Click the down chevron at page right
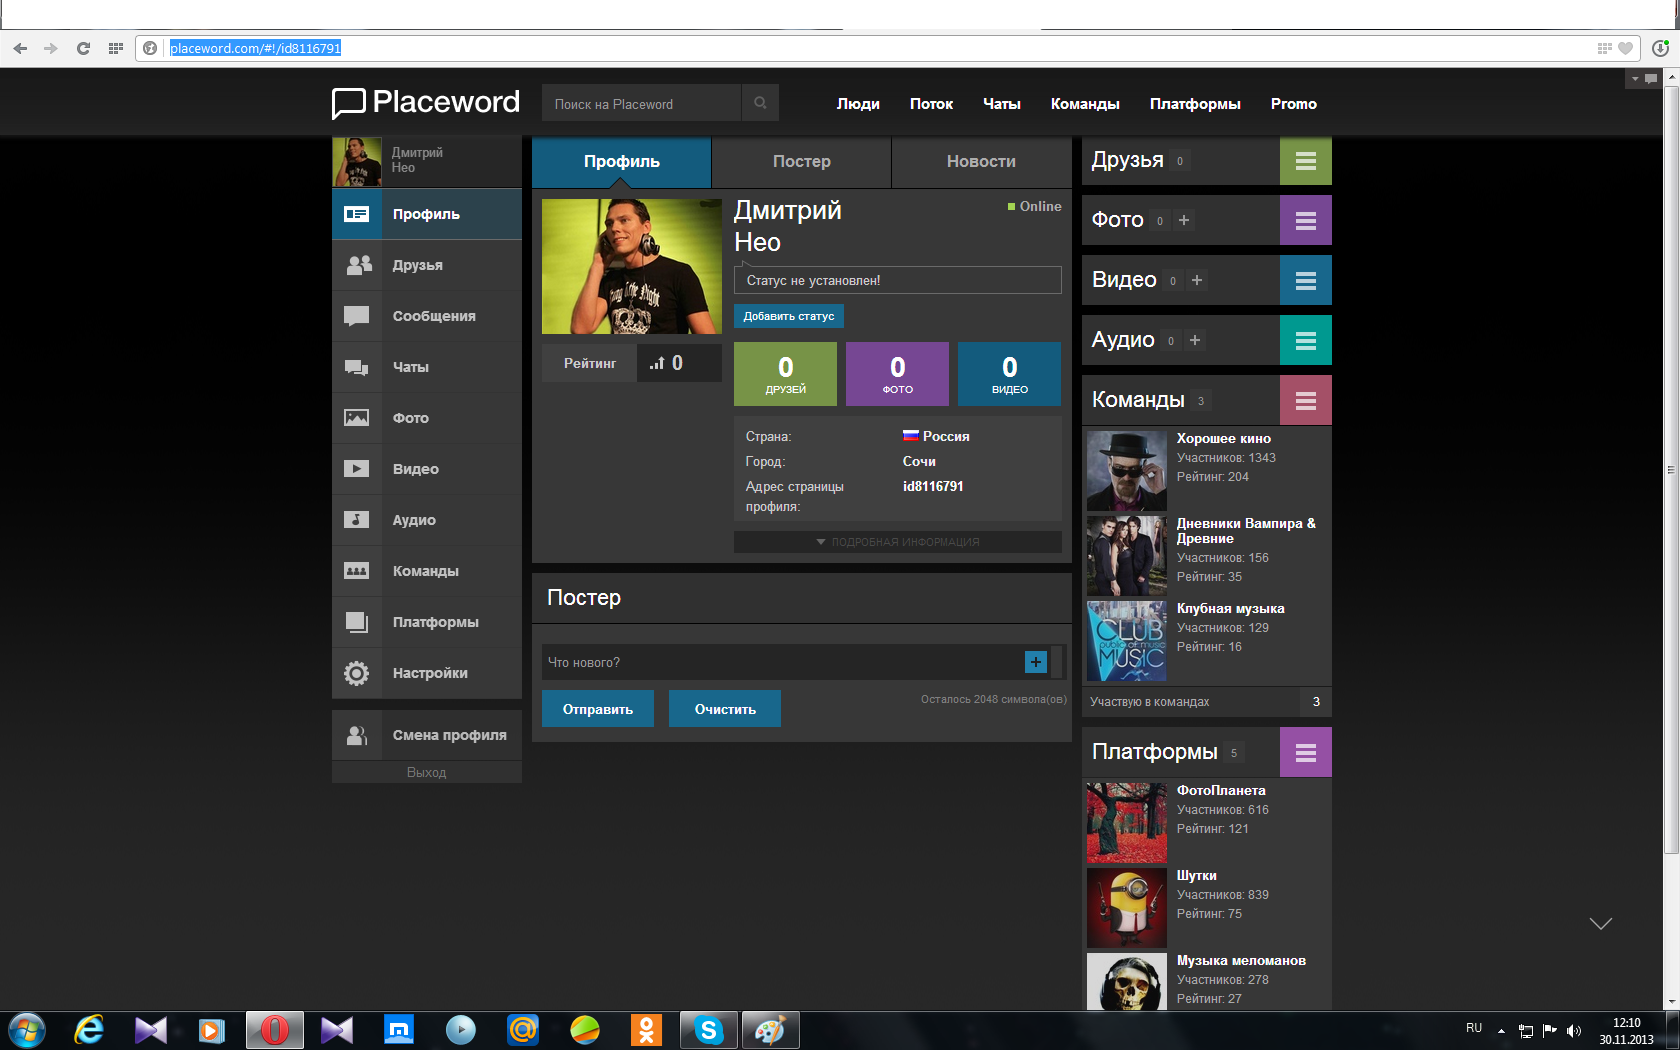1680x1050 pixels. click(1601, 923)
